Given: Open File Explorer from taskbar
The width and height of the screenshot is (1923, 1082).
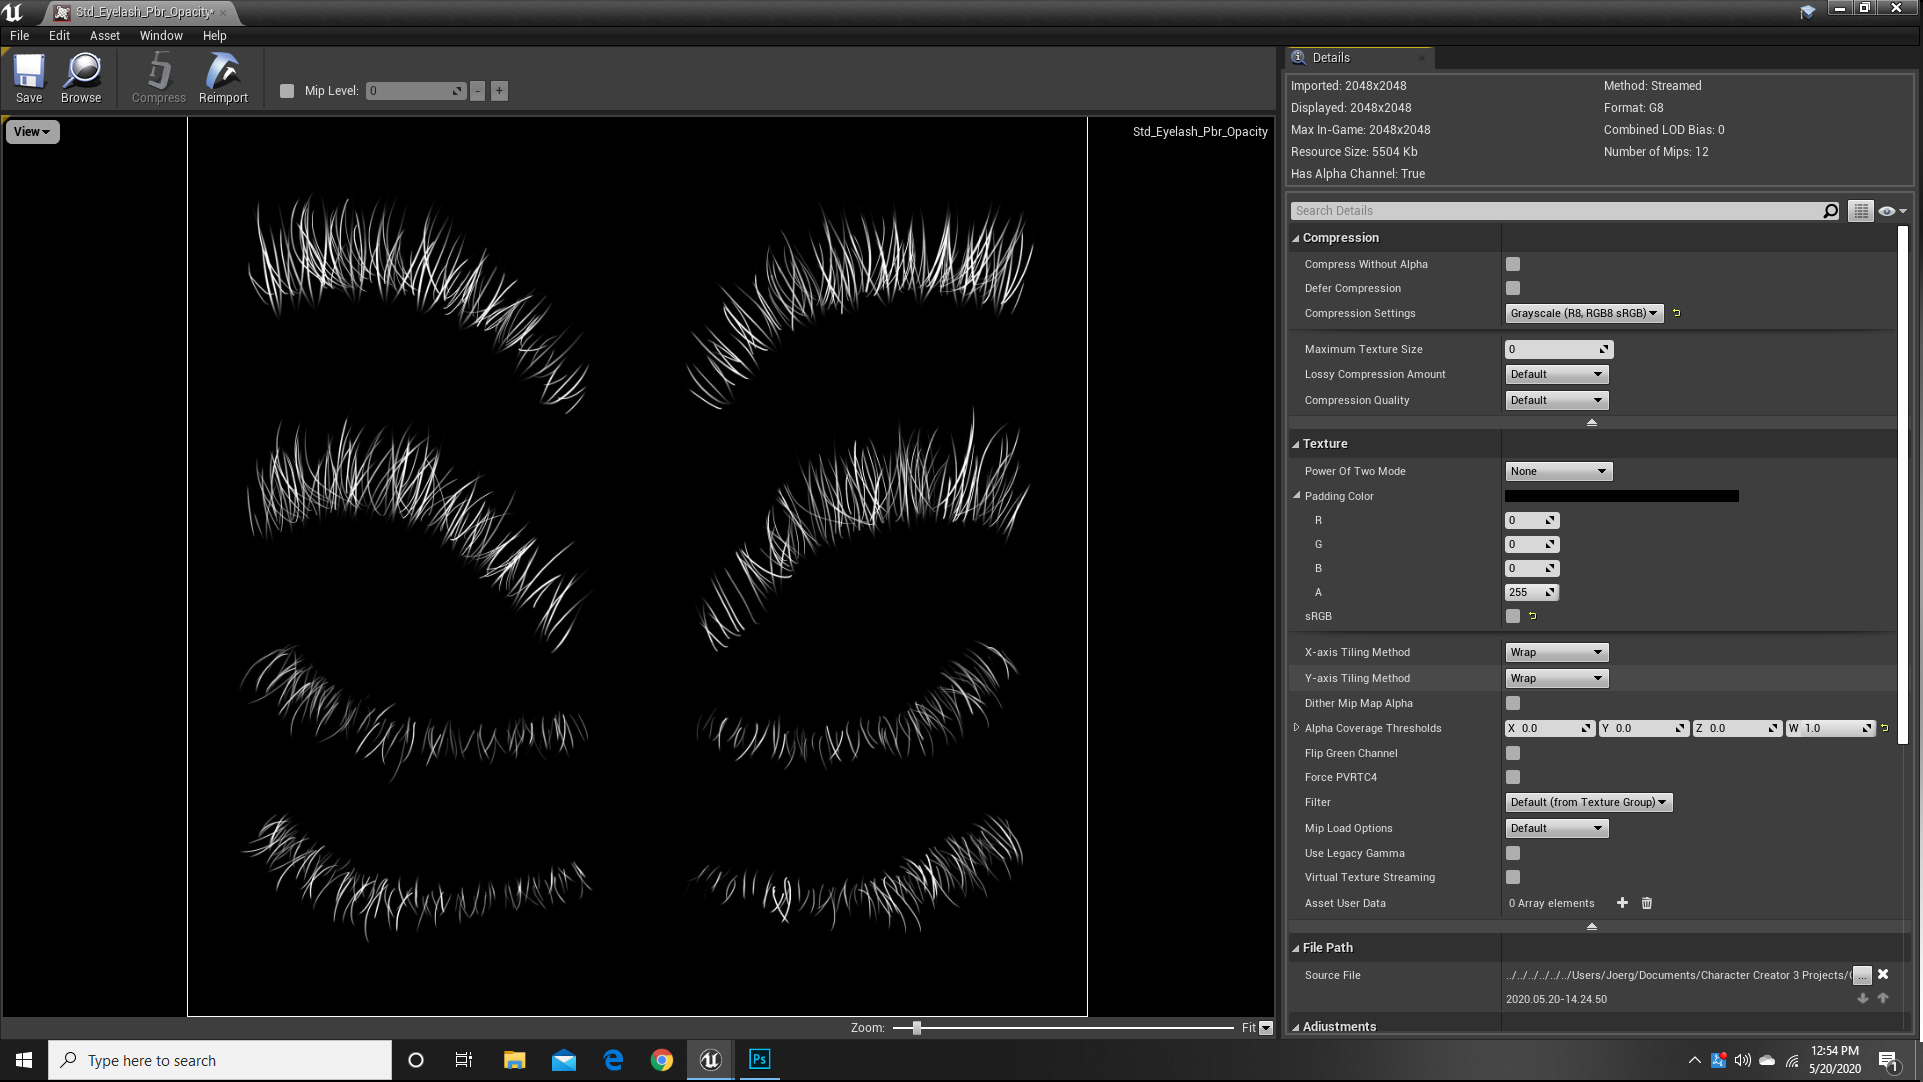Looking at the screenshot, I should click(514, 1060).
